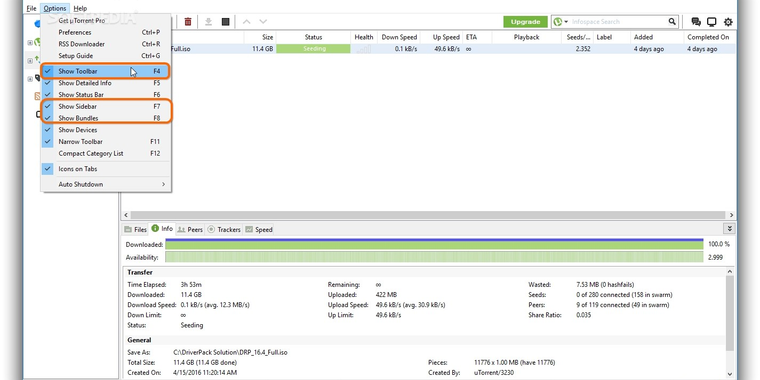Screen dimensions: 760x380
Task: Open search provider dropdown with µTorrent logo
Action: coord(561,21)
